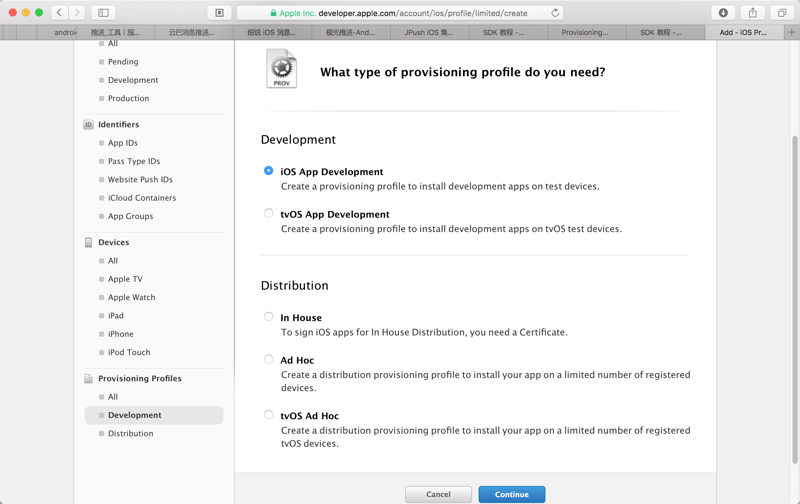Viewport: 800px width, 504px height.
Task: Pick the In House distribution option
Action: [269, 317]
